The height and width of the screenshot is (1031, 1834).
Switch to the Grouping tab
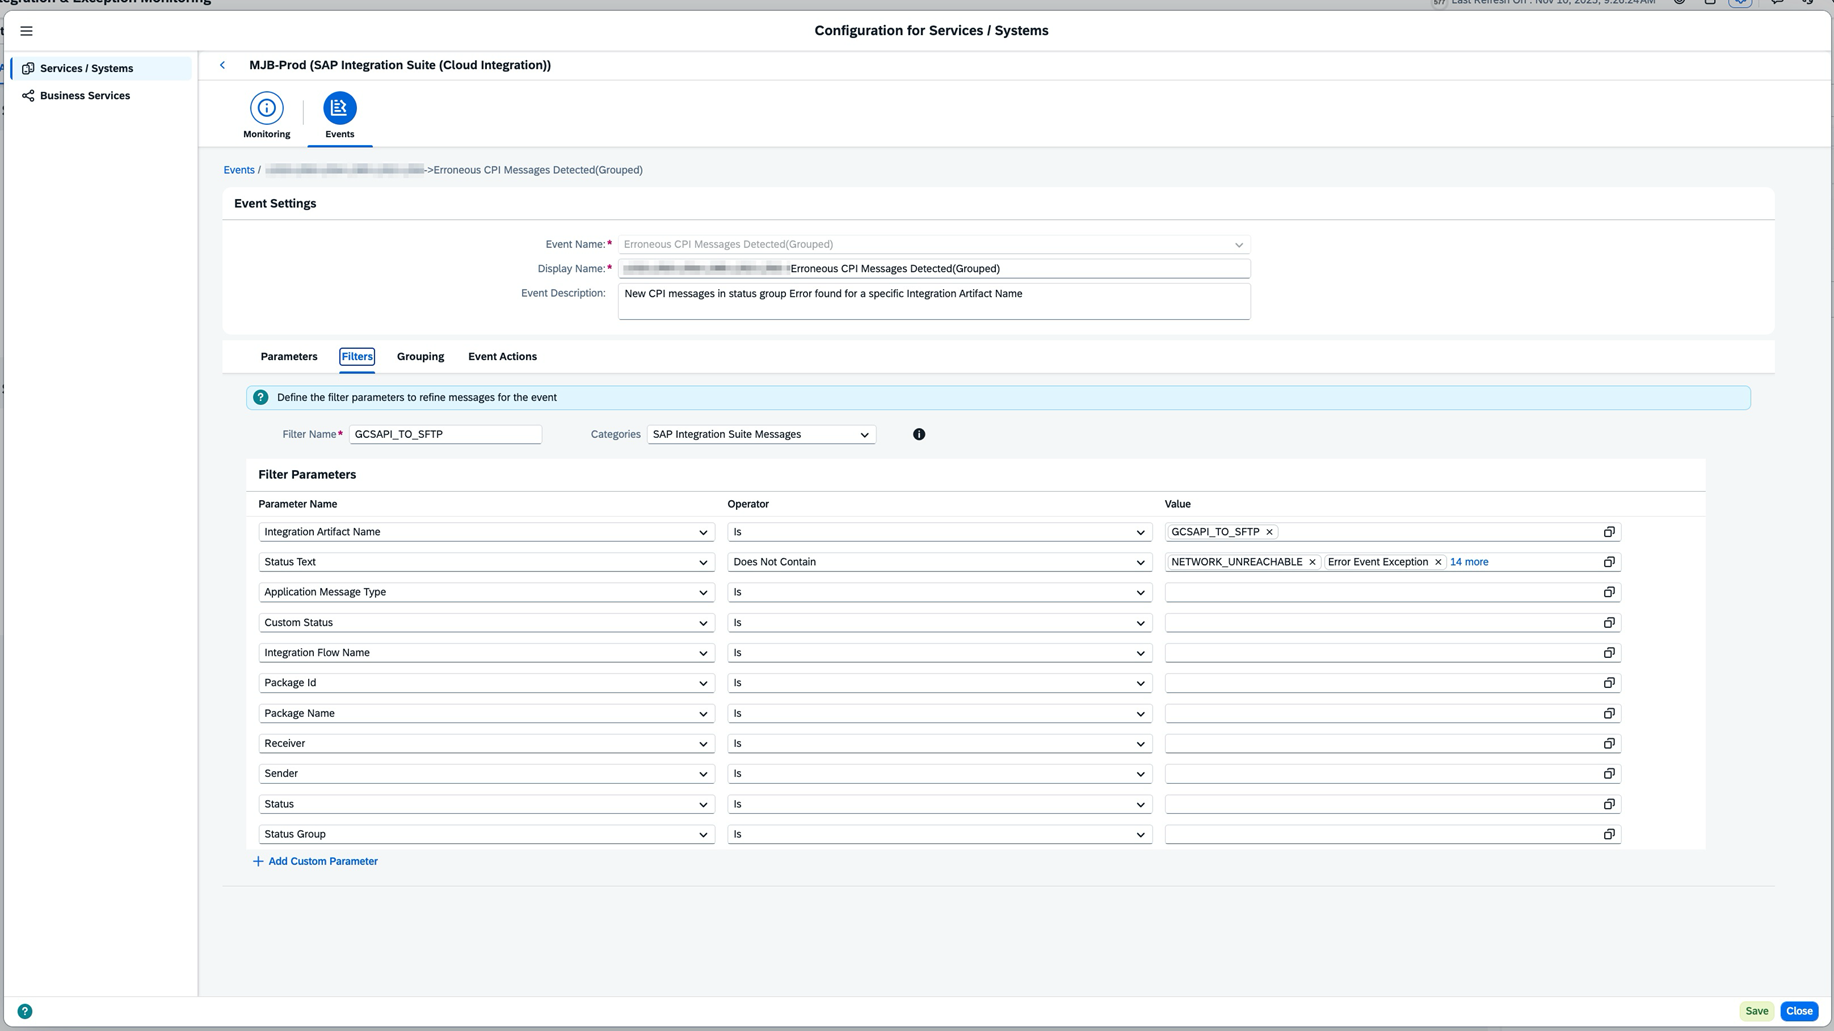pyautogui.click(x=420, y=357)
